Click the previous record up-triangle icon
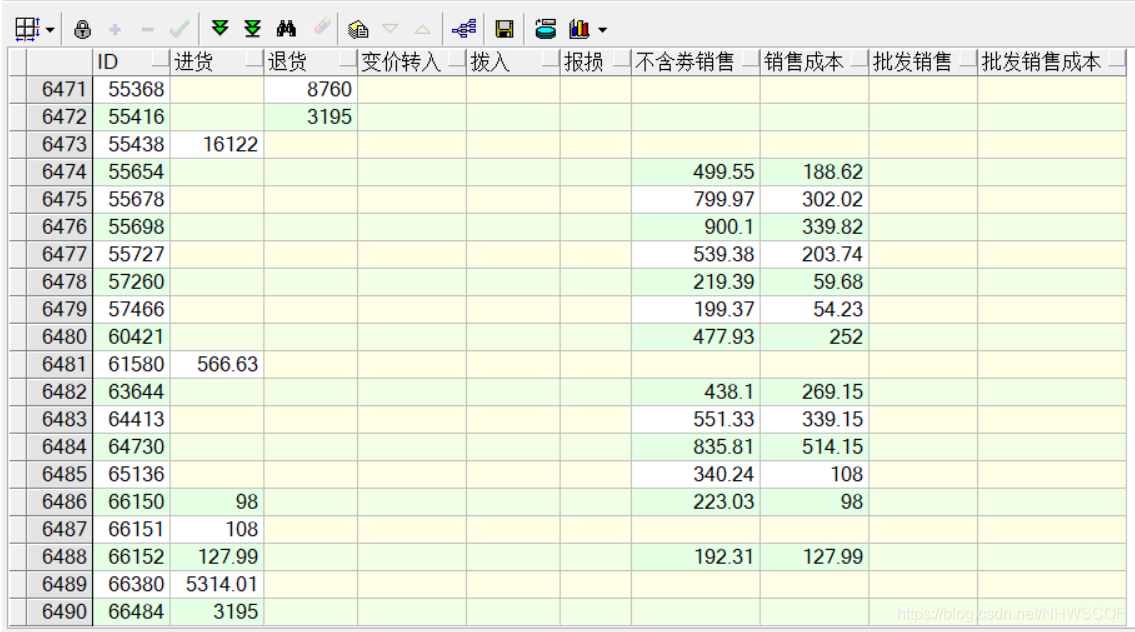Image resolution: width=1135 pixels, height=632 pixels. pos(423,30)
